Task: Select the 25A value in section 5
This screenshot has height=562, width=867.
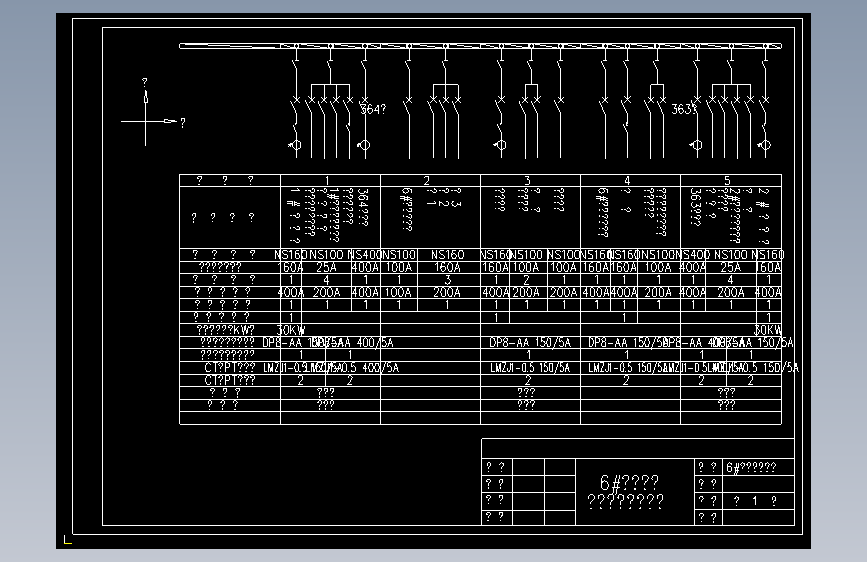Action: (x=730, y=267)
